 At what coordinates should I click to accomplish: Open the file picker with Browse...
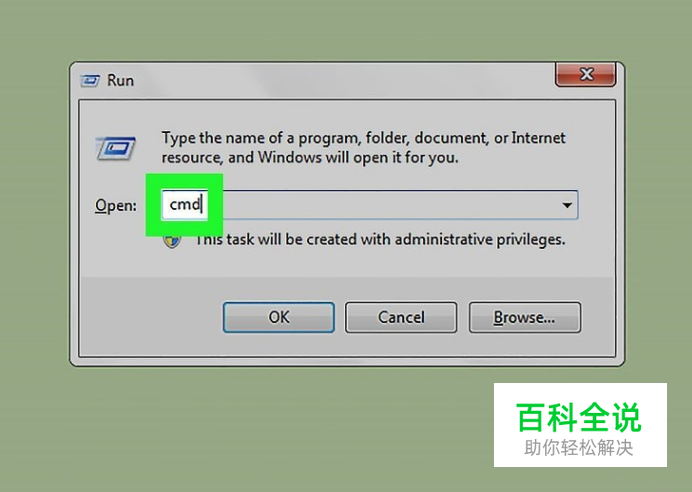pyautogui.click(x=525, y=317)
